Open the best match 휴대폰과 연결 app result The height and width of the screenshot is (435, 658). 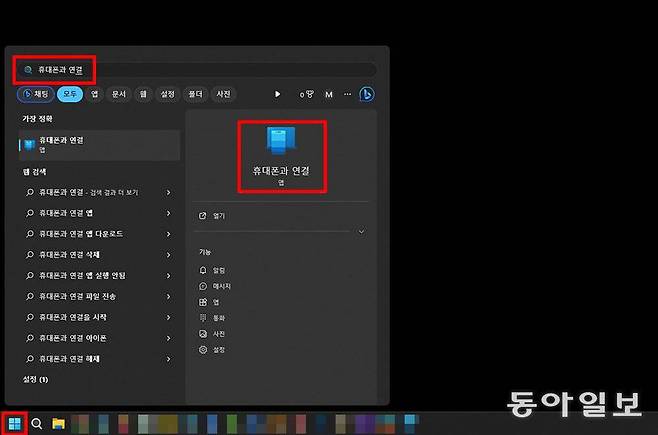click(x=99, y=145)
